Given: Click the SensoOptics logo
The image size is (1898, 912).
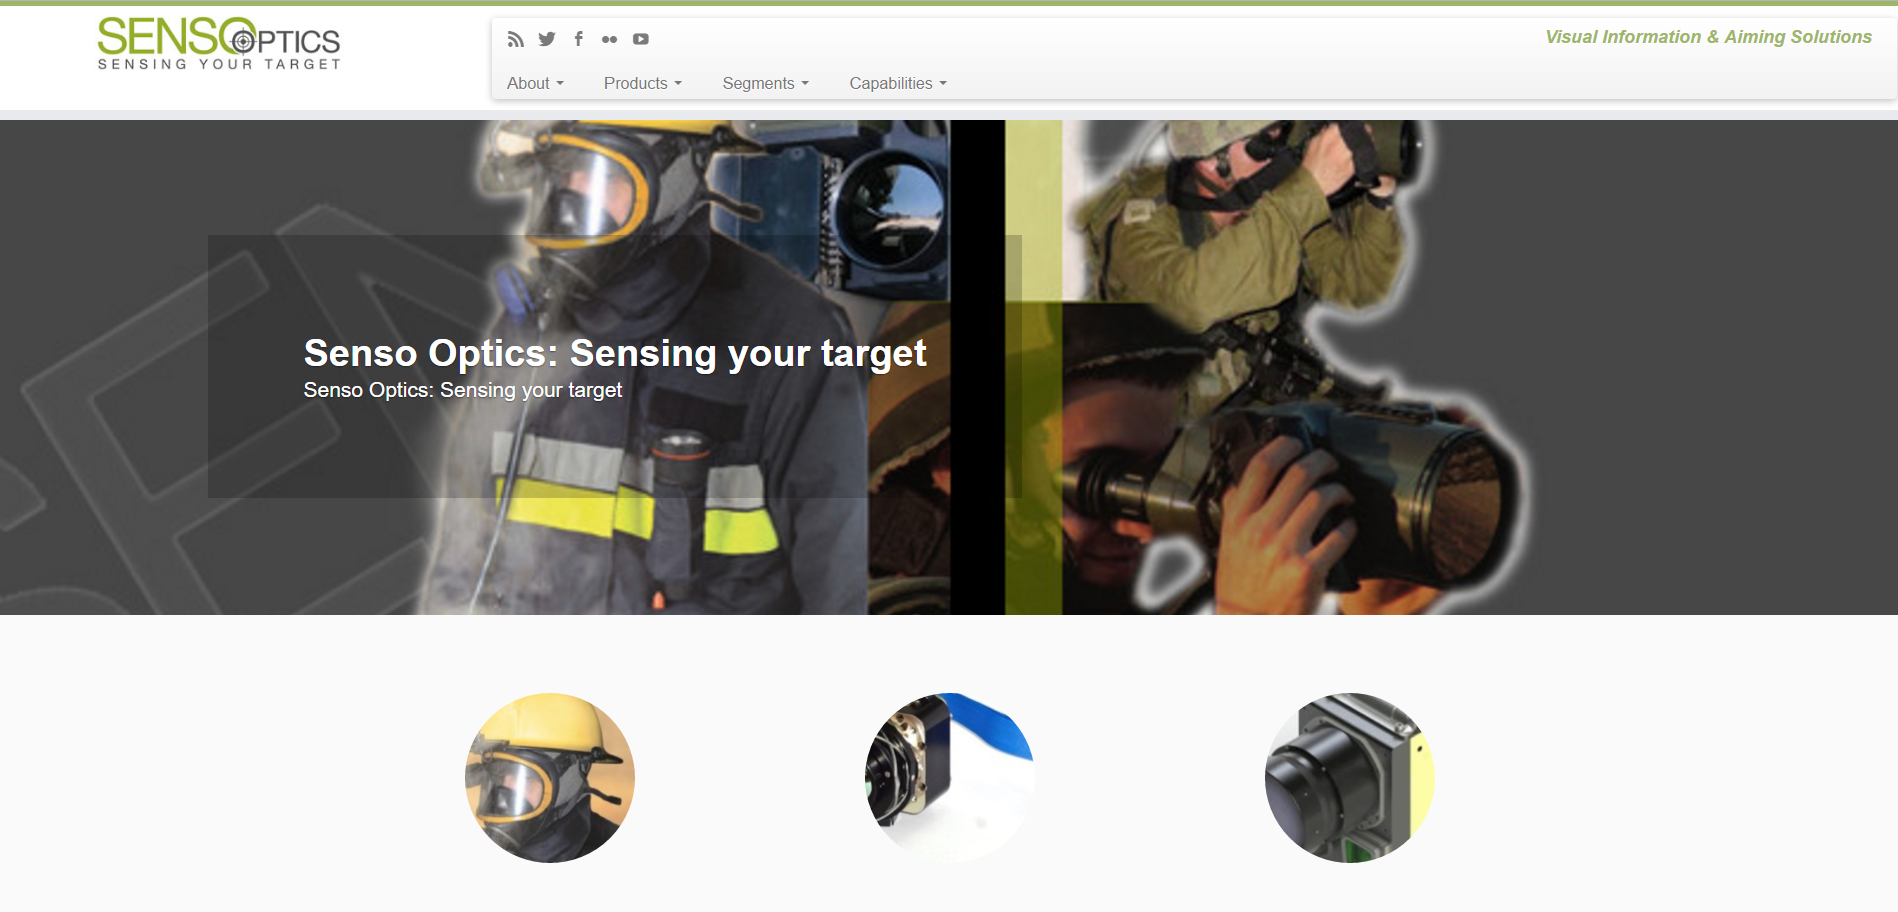Looking at the screenshot, I should [219, 44].
